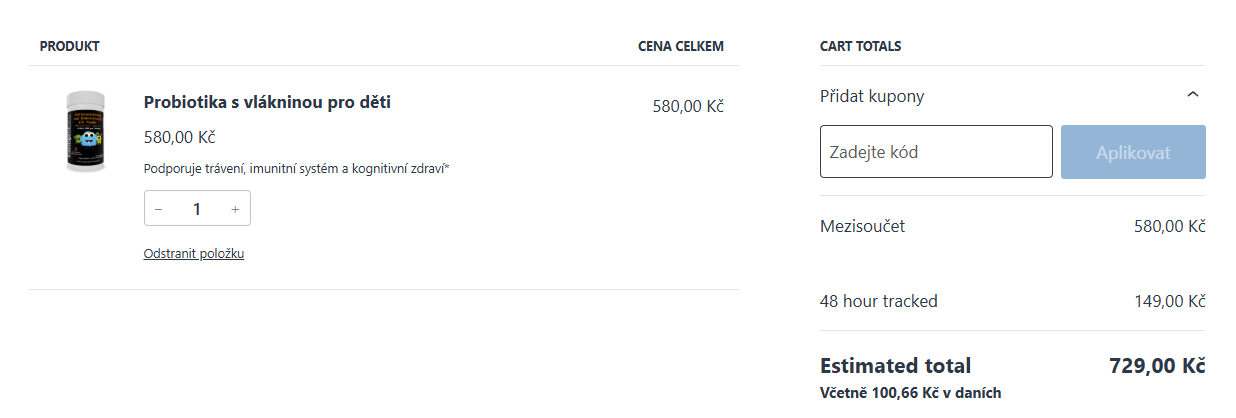This screenshot has width=1236, height=418.
Task: Decrease quantity with the minus button
Action: (159, 209)
